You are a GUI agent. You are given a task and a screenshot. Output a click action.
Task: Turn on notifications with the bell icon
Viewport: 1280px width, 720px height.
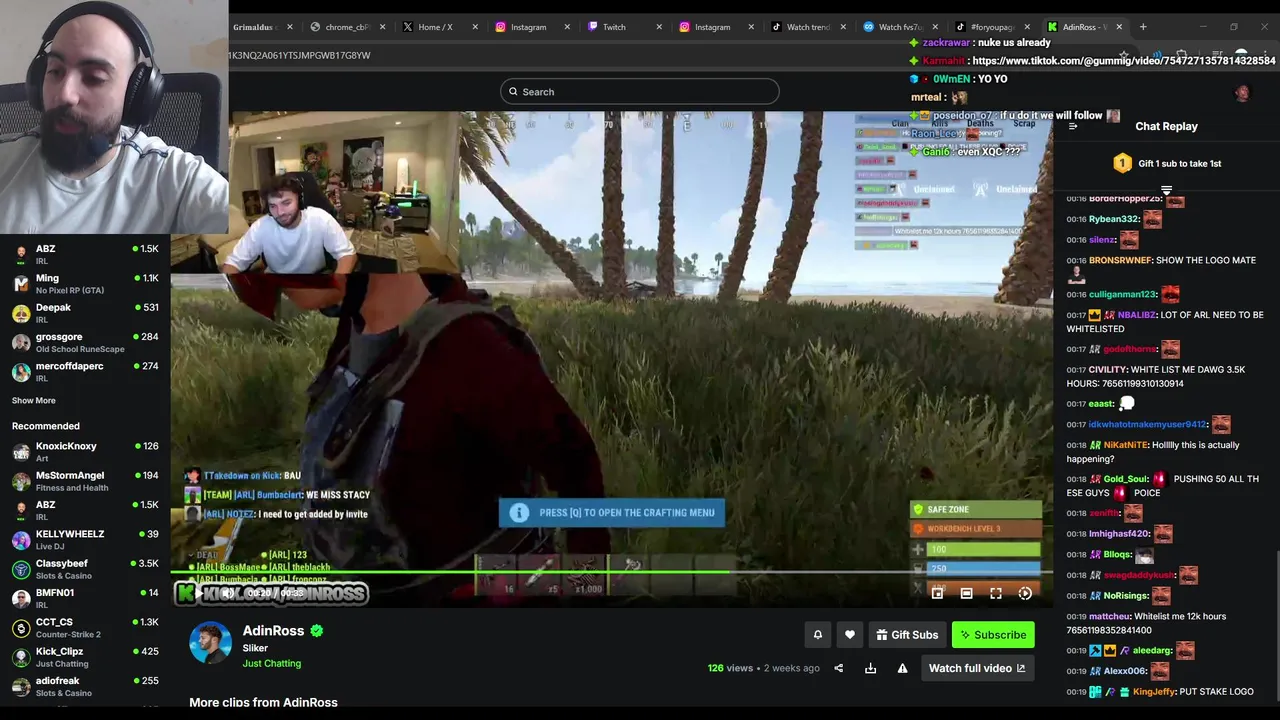tap(818, 635)
